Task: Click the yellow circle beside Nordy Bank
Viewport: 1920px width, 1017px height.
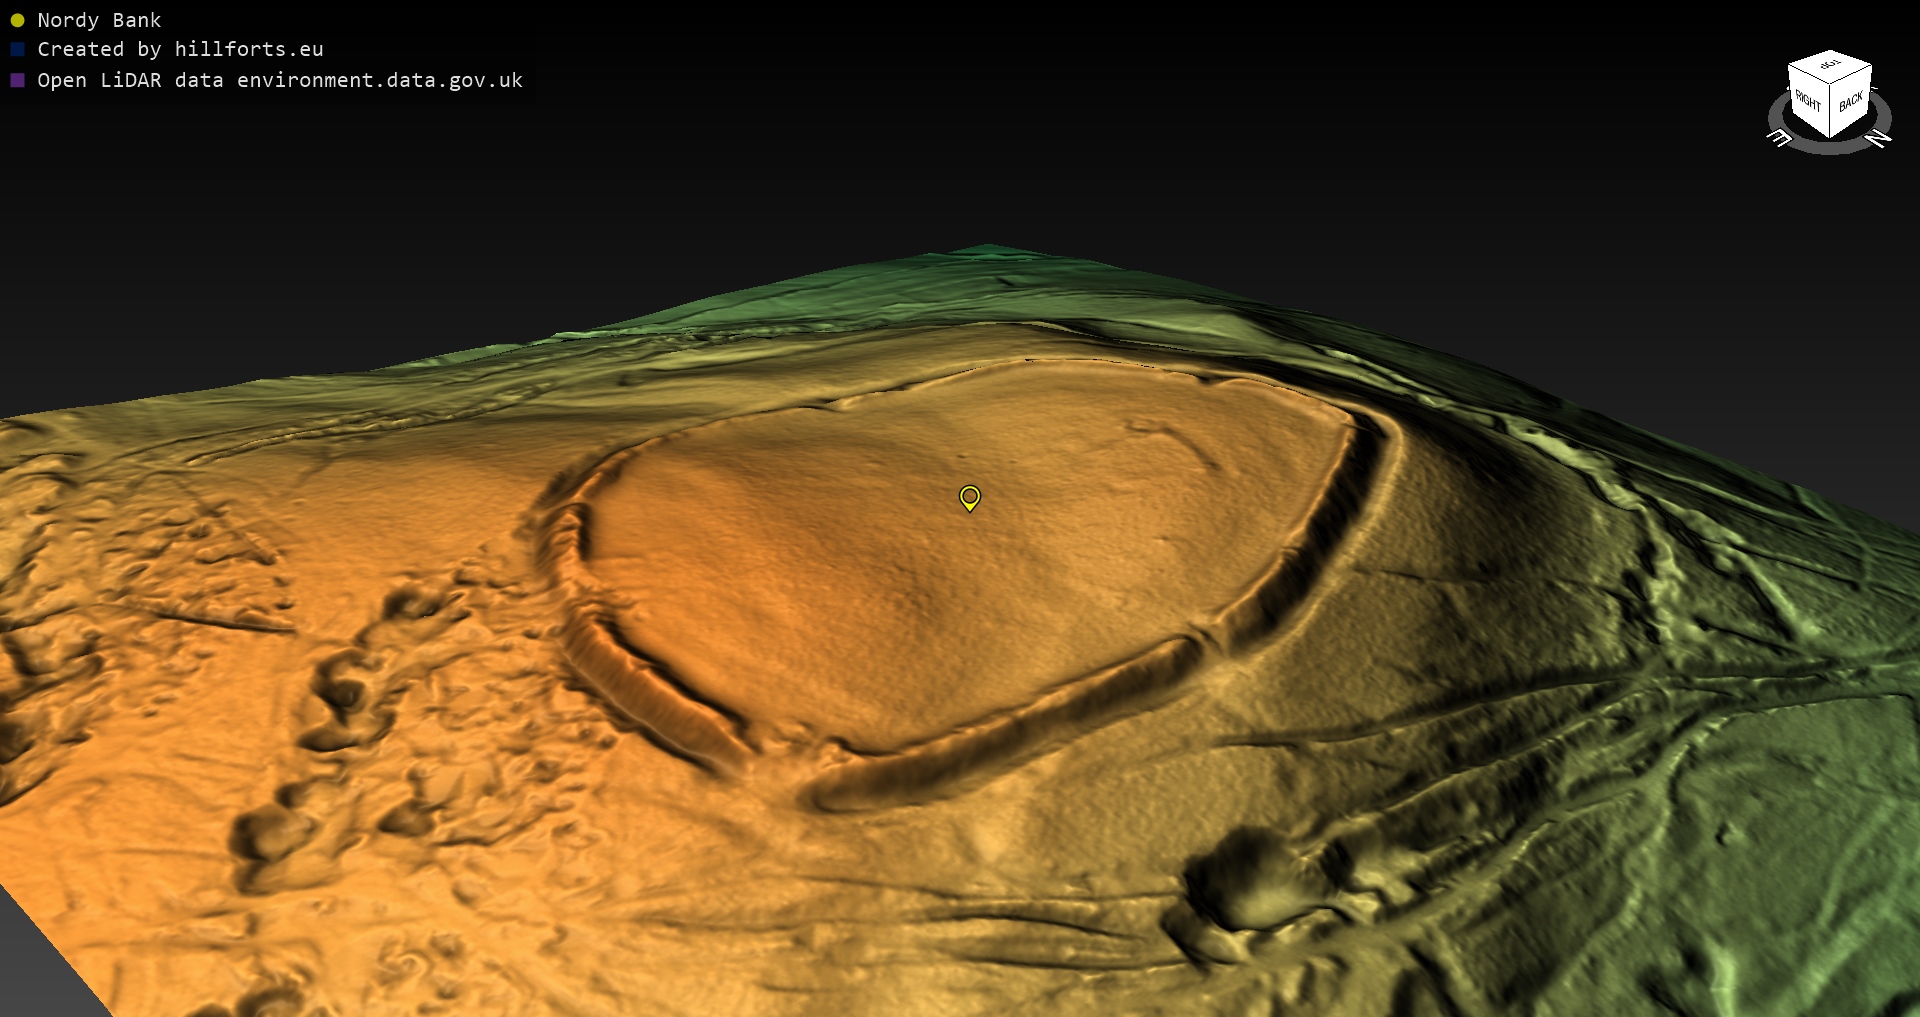Action: pos(17,21)
